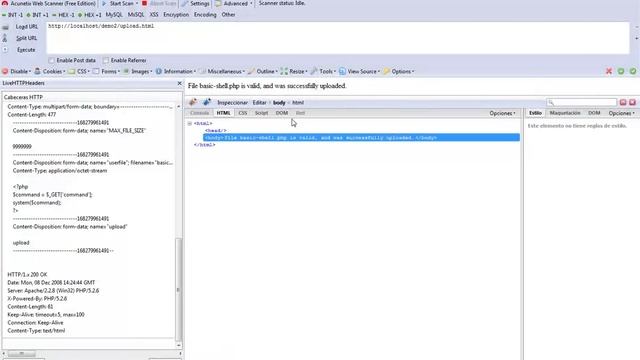The height and width of the screenshot is (360, 640).
Task: Click the Miscellaneous toolbar icon
Action: [202, 71]
